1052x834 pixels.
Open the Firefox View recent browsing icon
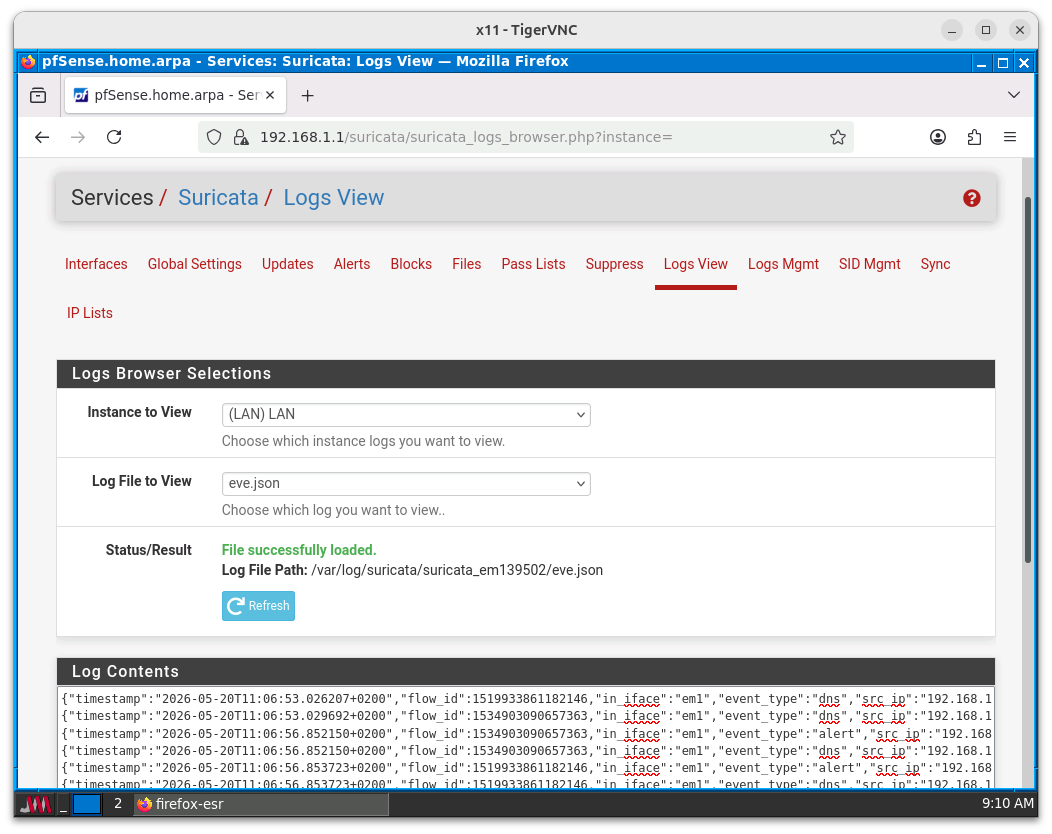pos(38,95)
